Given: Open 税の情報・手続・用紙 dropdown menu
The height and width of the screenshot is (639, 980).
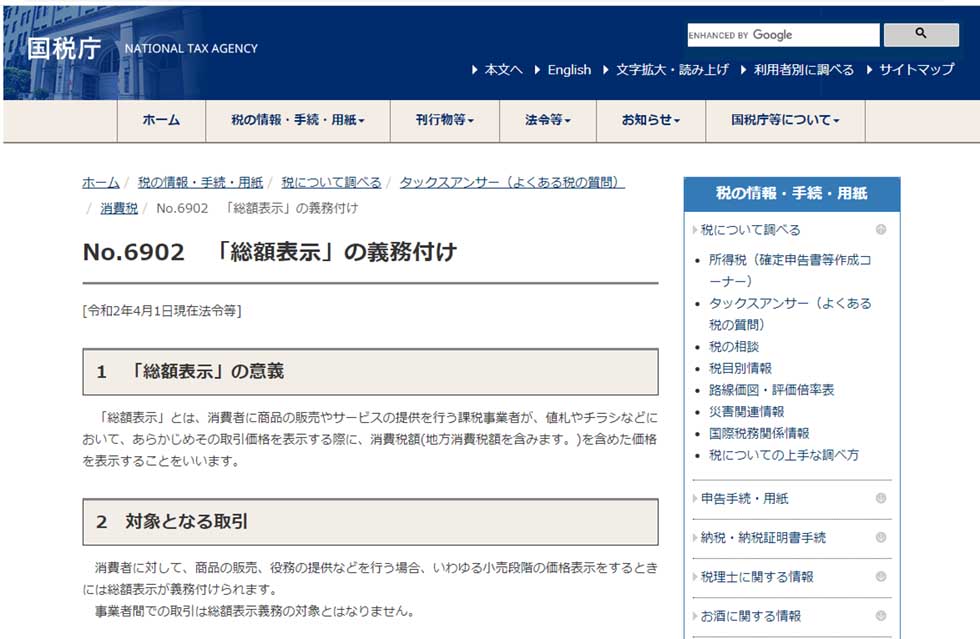Looking at the screenshot, I should [298, 120].
